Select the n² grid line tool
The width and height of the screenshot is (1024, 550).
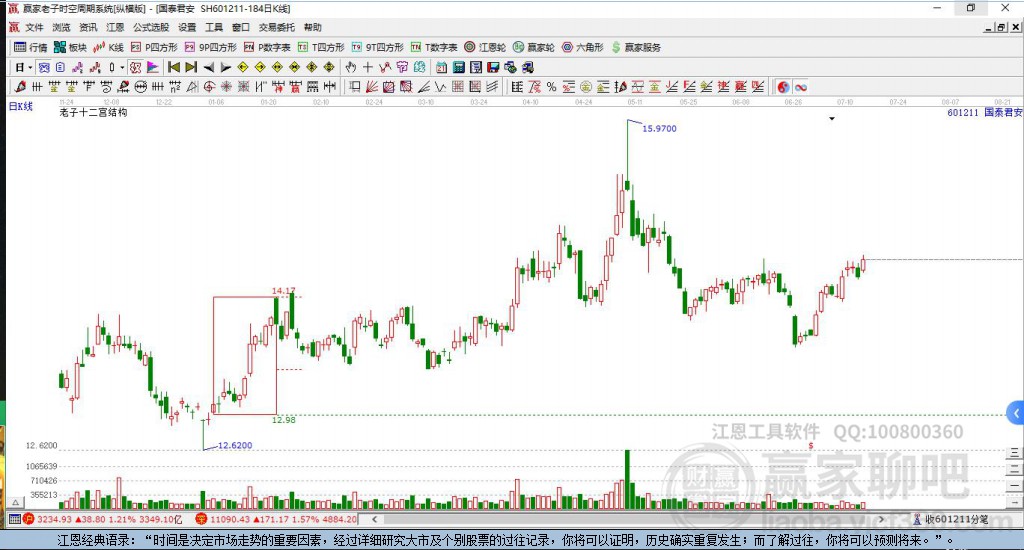click(x=174, y=87)
